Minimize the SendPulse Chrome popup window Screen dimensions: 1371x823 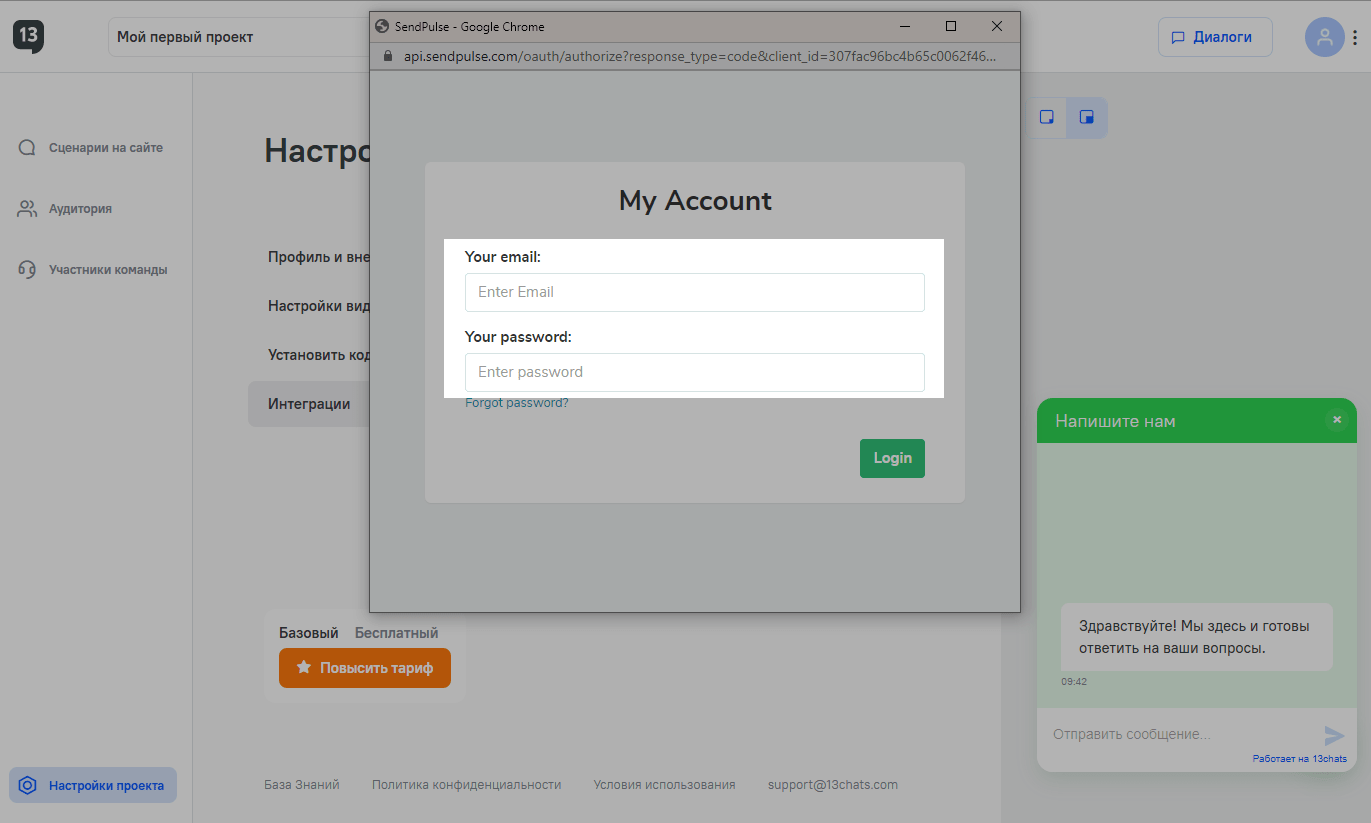pyautogui.click(x=905, y=26)
